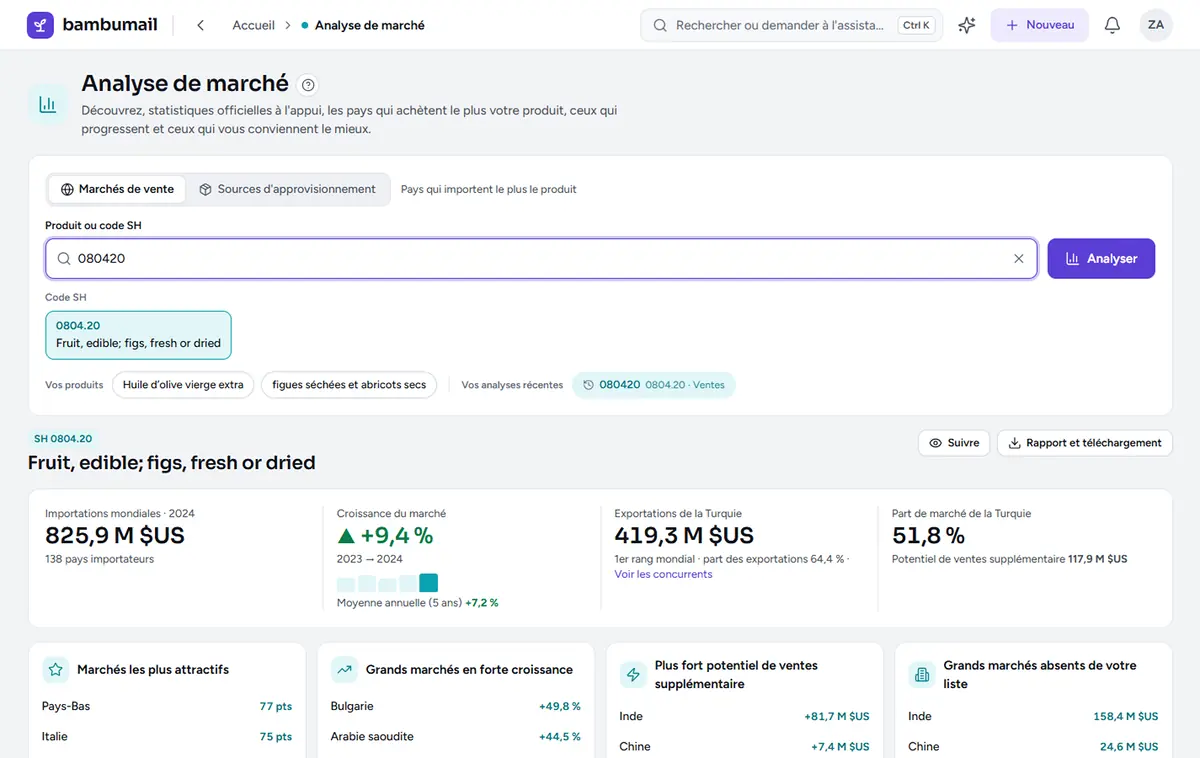Click the bambumail logo icon

[41, 25]
